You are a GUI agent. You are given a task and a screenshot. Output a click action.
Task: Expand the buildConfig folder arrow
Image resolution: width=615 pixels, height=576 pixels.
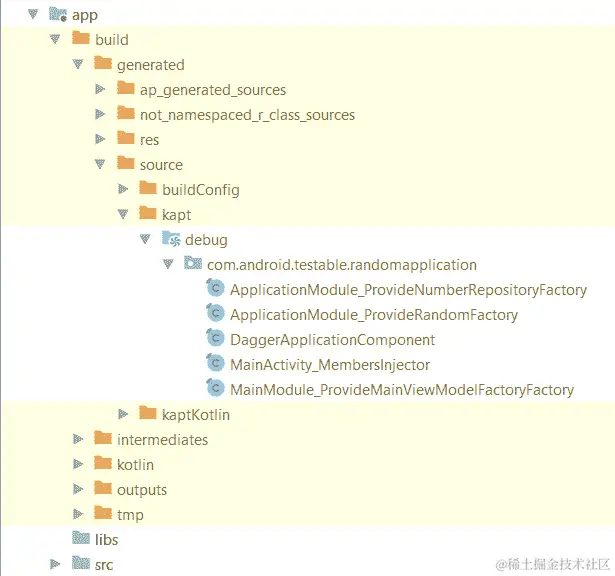pos(123,189)
